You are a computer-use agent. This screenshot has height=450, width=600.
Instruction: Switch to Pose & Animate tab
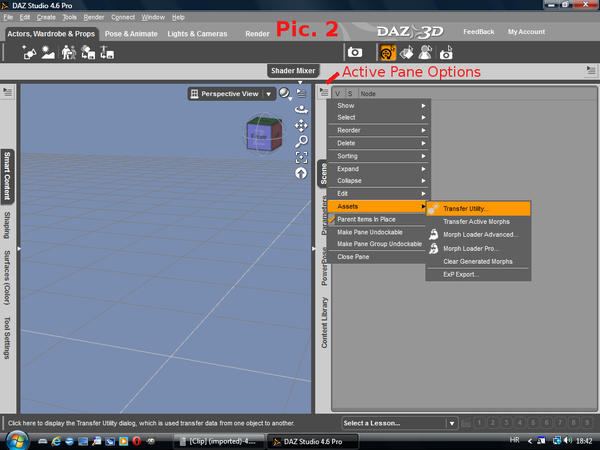(x=131, y=34)
